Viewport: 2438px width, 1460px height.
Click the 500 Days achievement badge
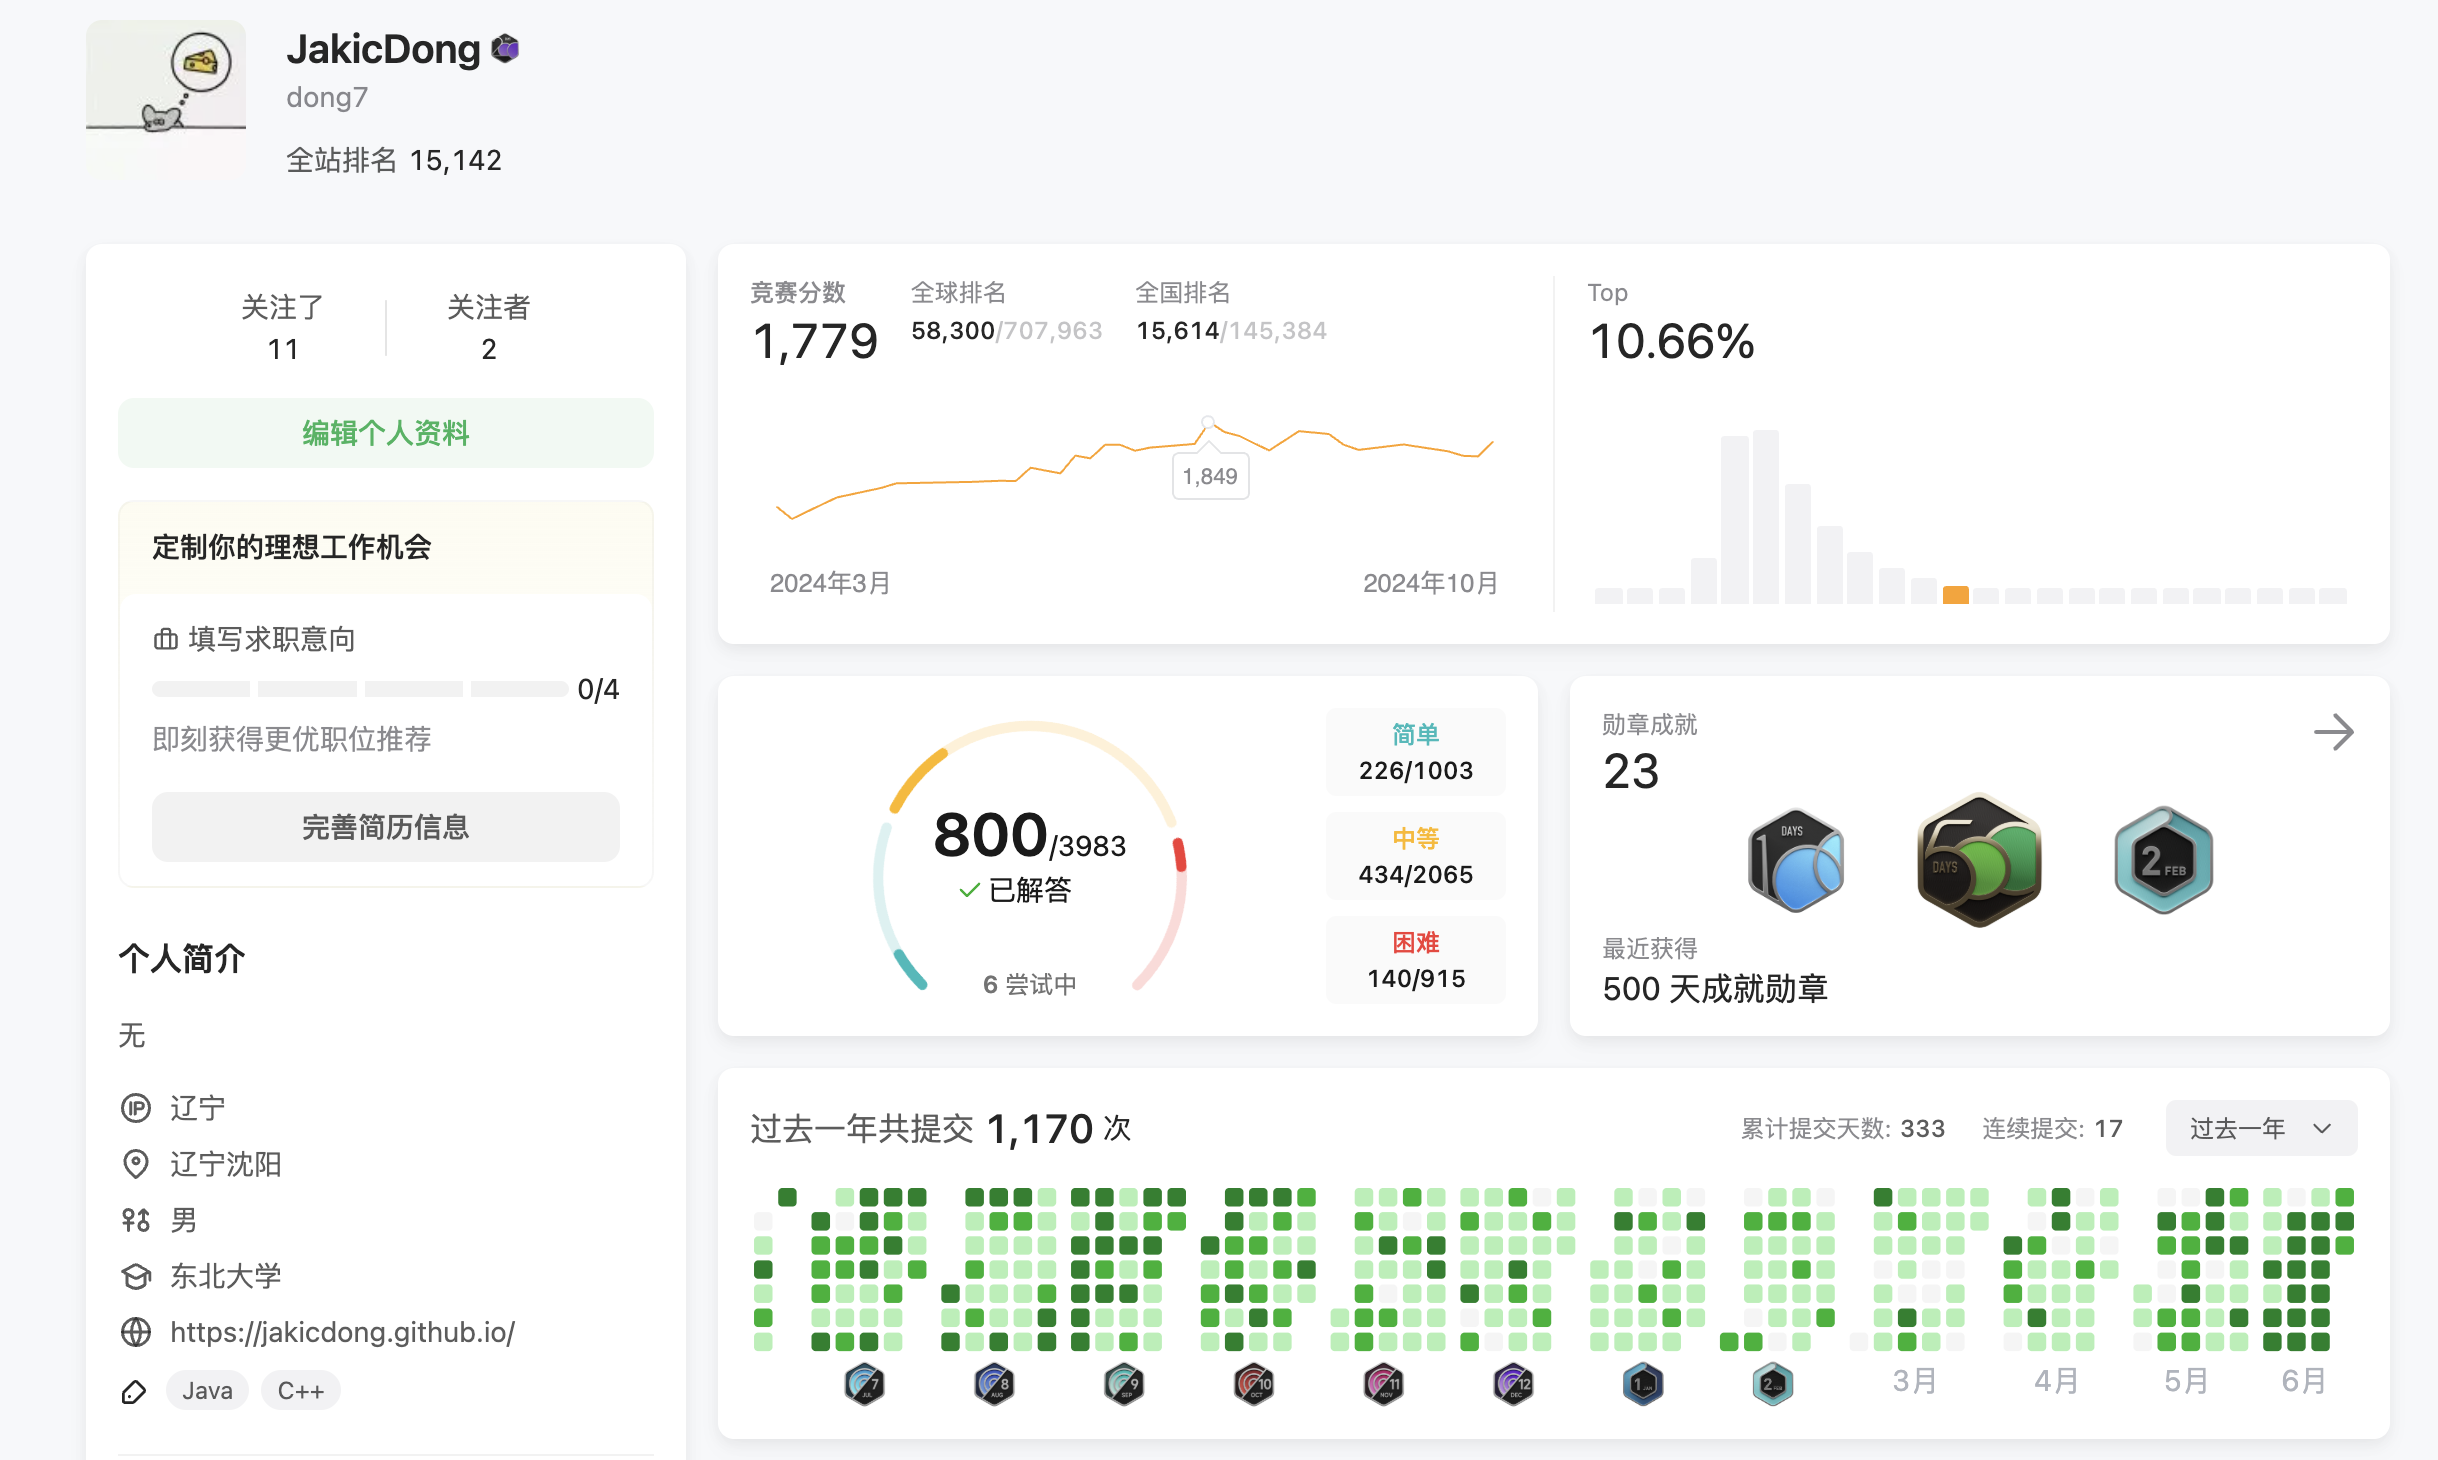tap(1979, 861)
